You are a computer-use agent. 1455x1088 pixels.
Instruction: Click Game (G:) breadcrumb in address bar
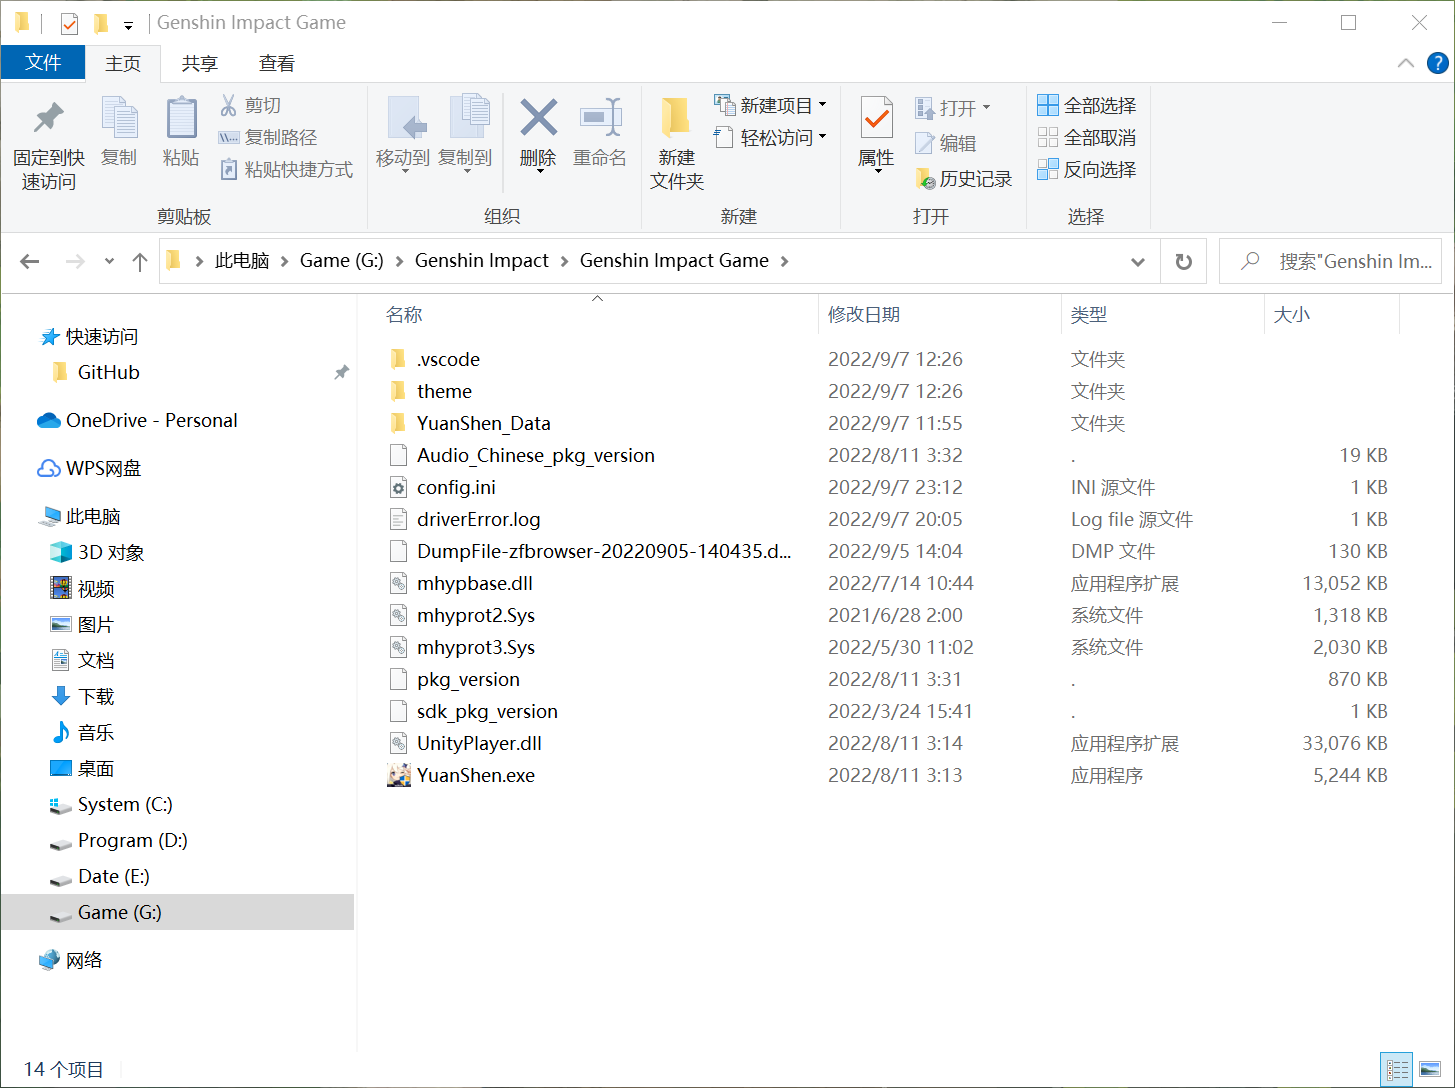click(x=342, y=260)
